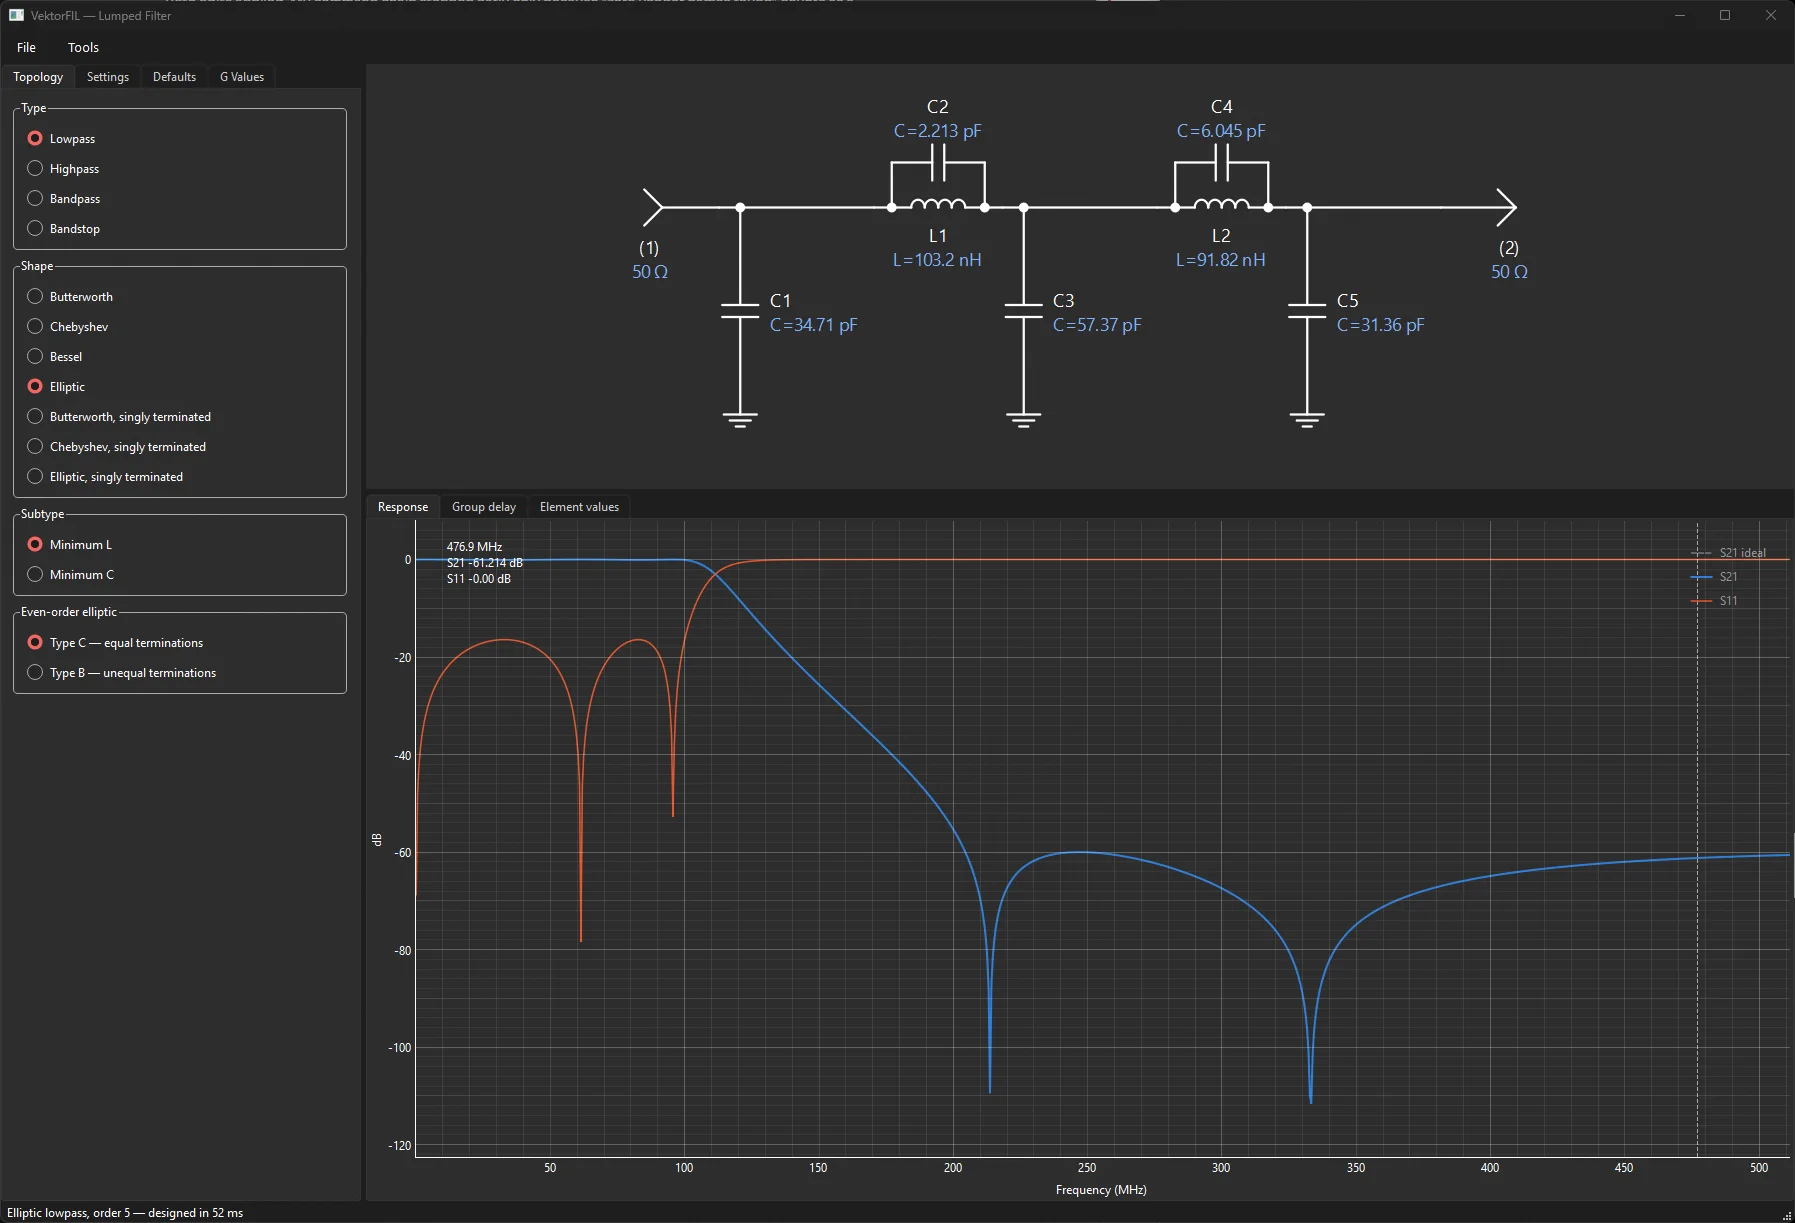
Task: Switch to the Topology tab
Action: click(38, 77)
